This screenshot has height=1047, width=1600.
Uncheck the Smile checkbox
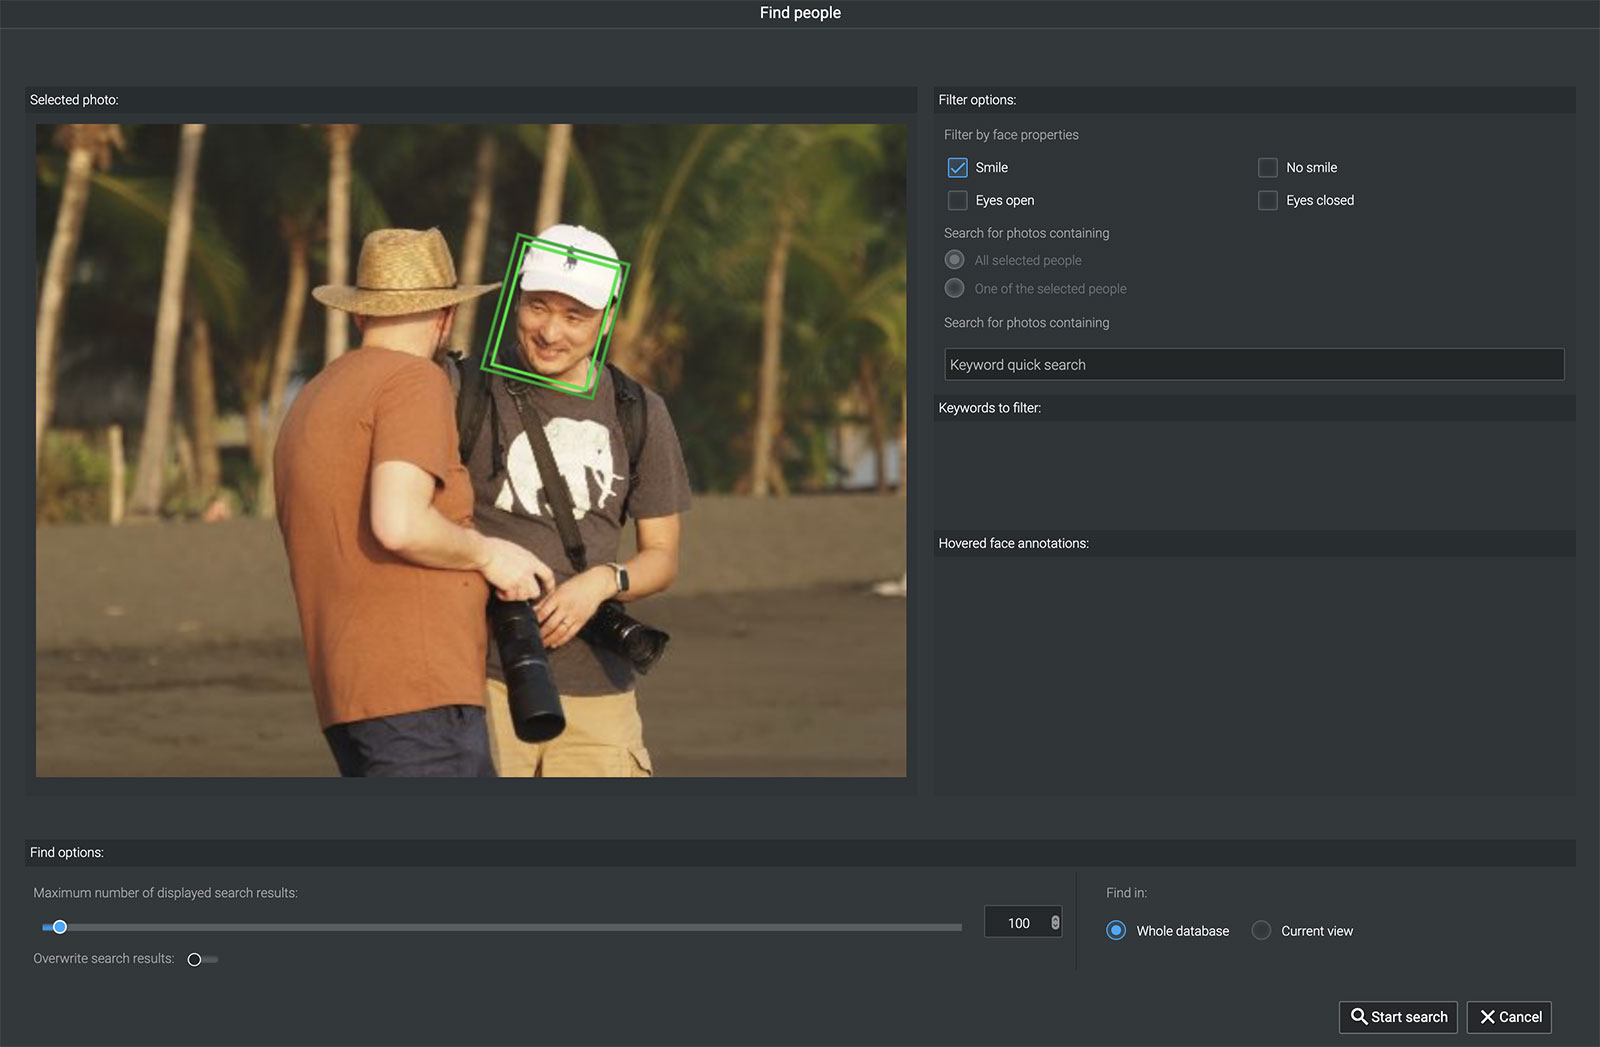point(957,168)
